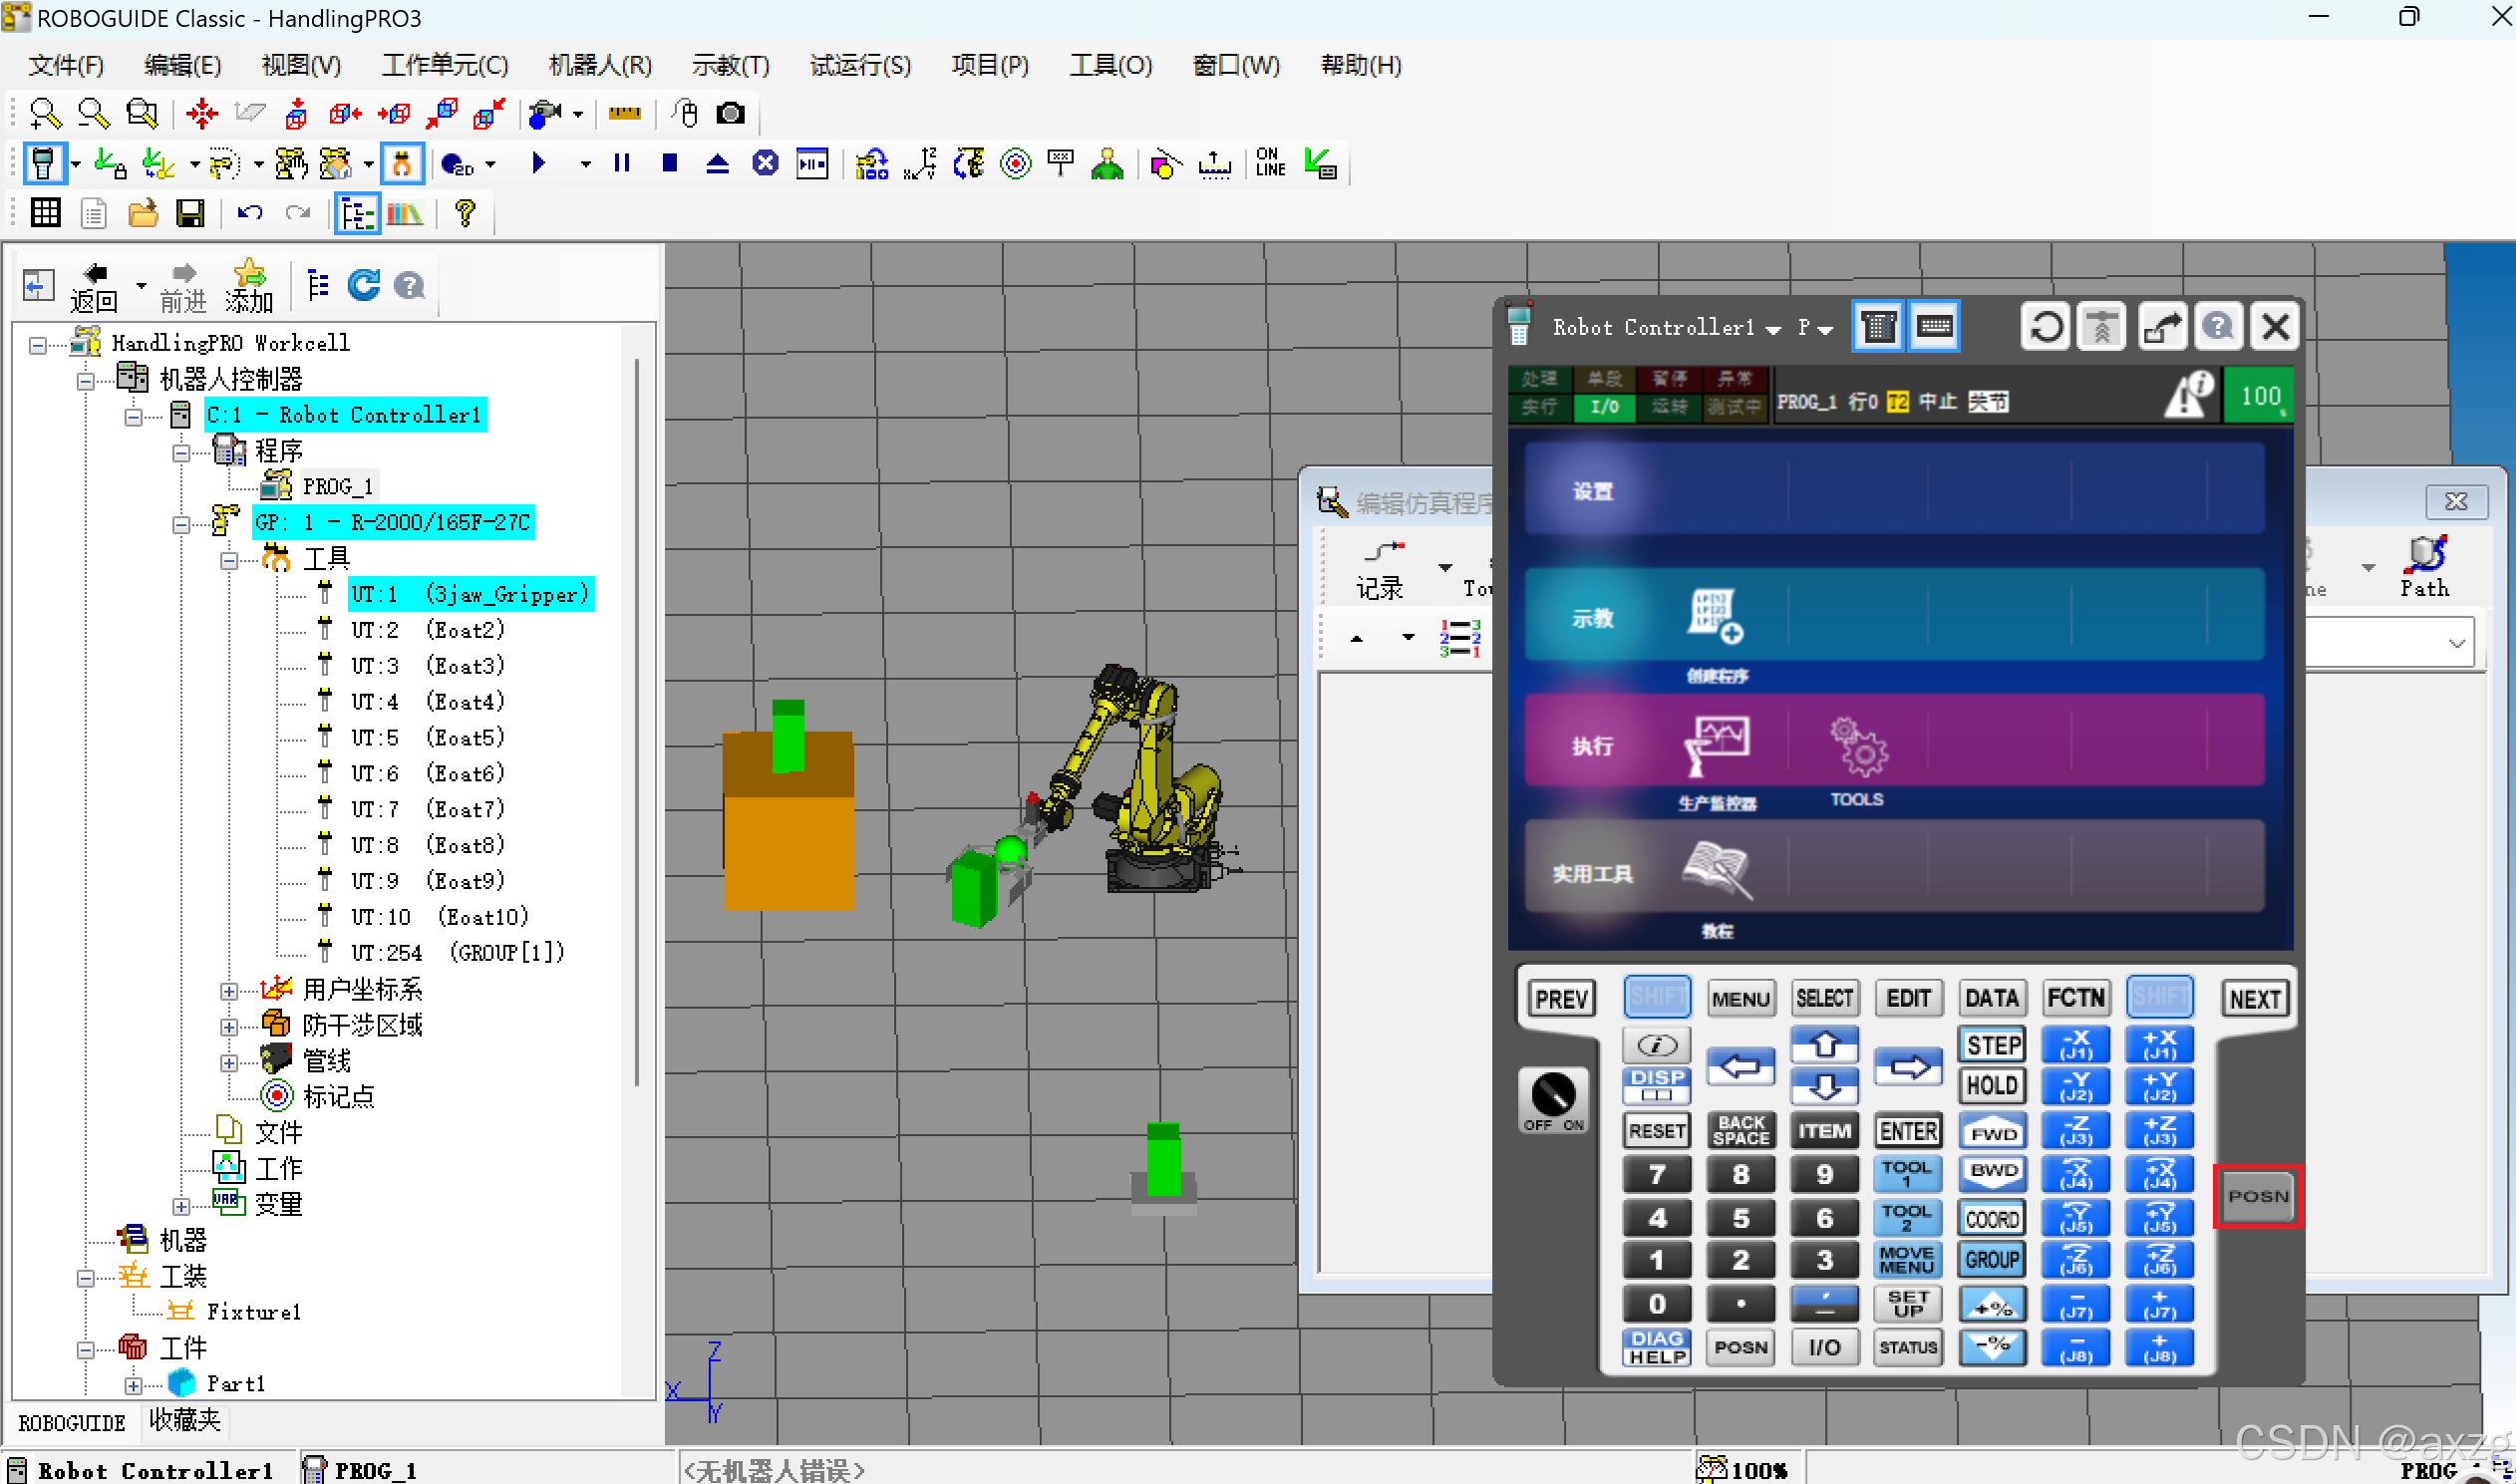Viewport: 2516px width, 1484px height.
Task: Open the Robot Controller1 dropdown on pendant
Action: pyautogui.click(x=1773, y=329)
